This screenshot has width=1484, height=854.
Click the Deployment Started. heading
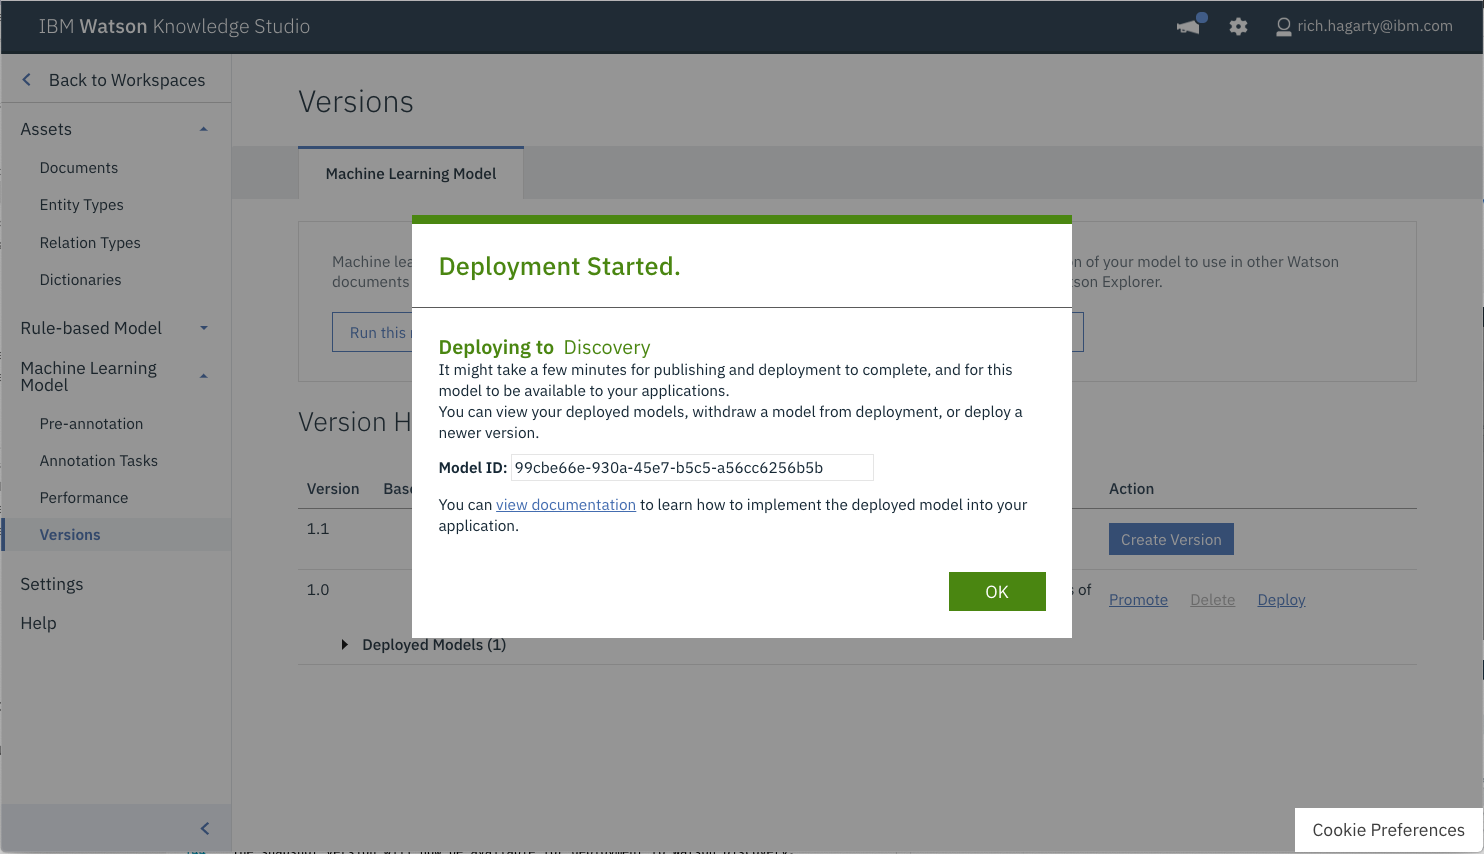pyautogui.click(x=559, y=267)
